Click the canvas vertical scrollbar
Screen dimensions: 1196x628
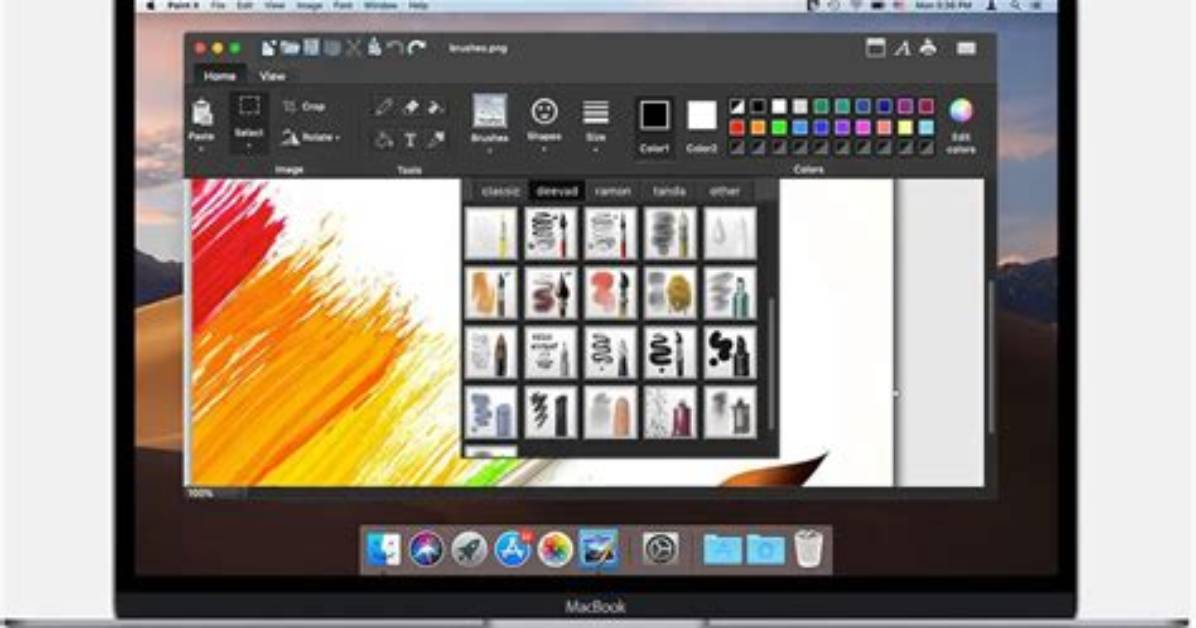[992, 357]
